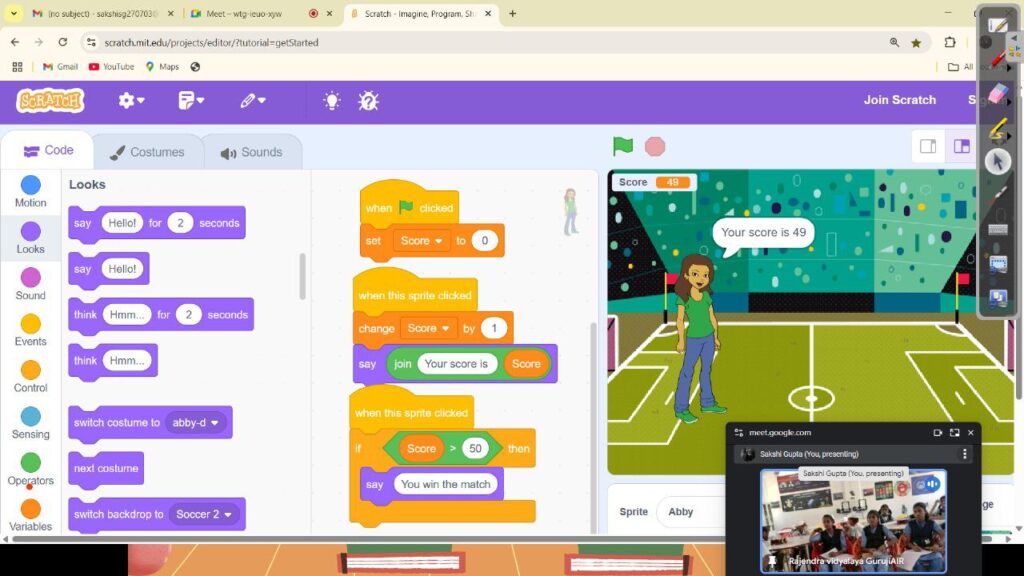Image resolution: width=1024 pixels, height=576 pixels.
Task: Switch to large stage layout
Action: [961, 146]
